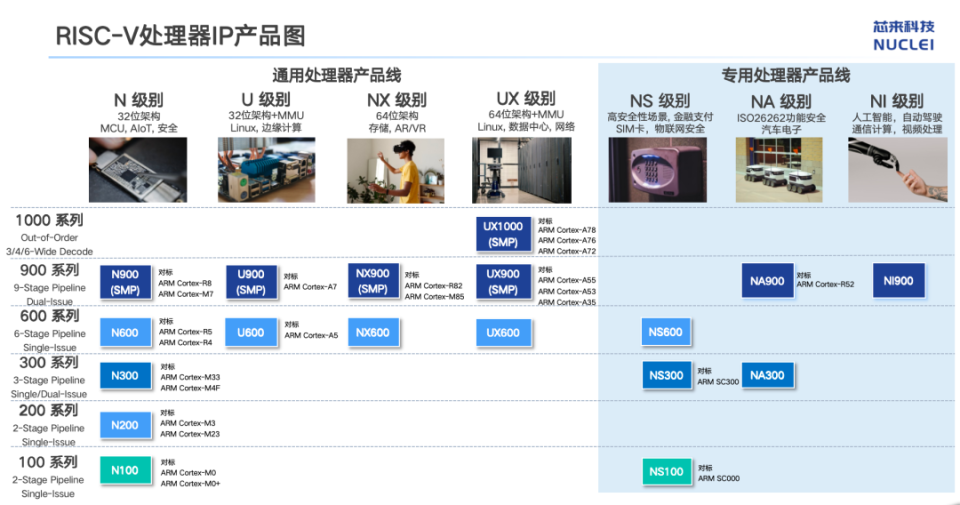
Task: Click the 'ARM SC300' text beside NS300
Action: 718,382
